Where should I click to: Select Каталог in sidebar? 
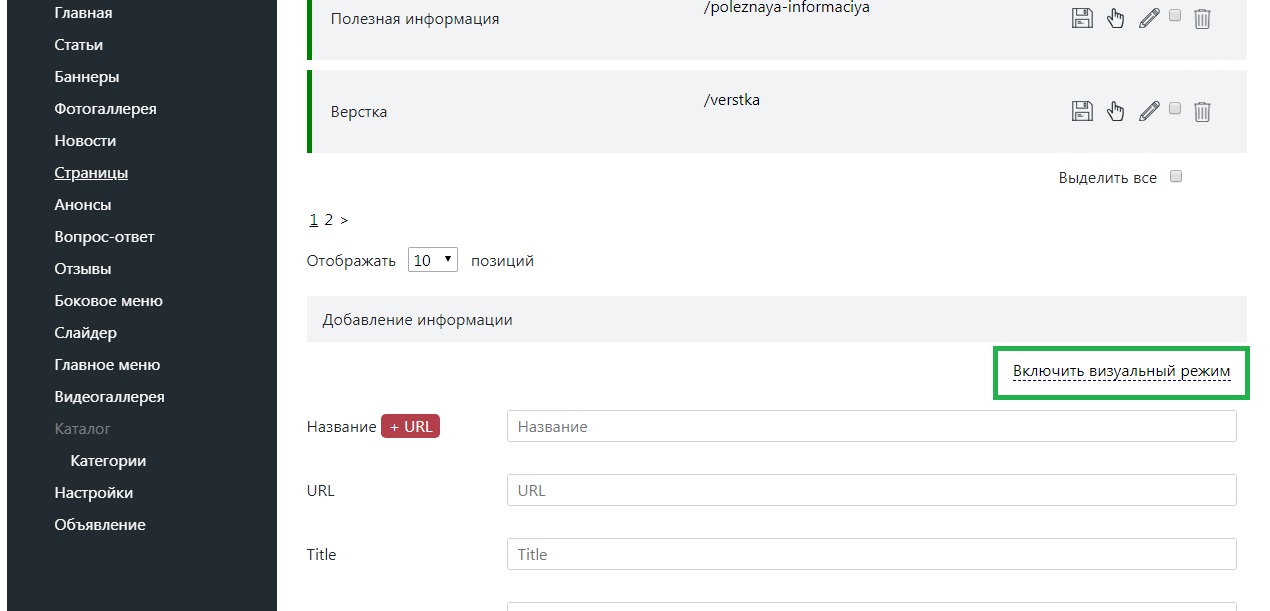(82, 429)
